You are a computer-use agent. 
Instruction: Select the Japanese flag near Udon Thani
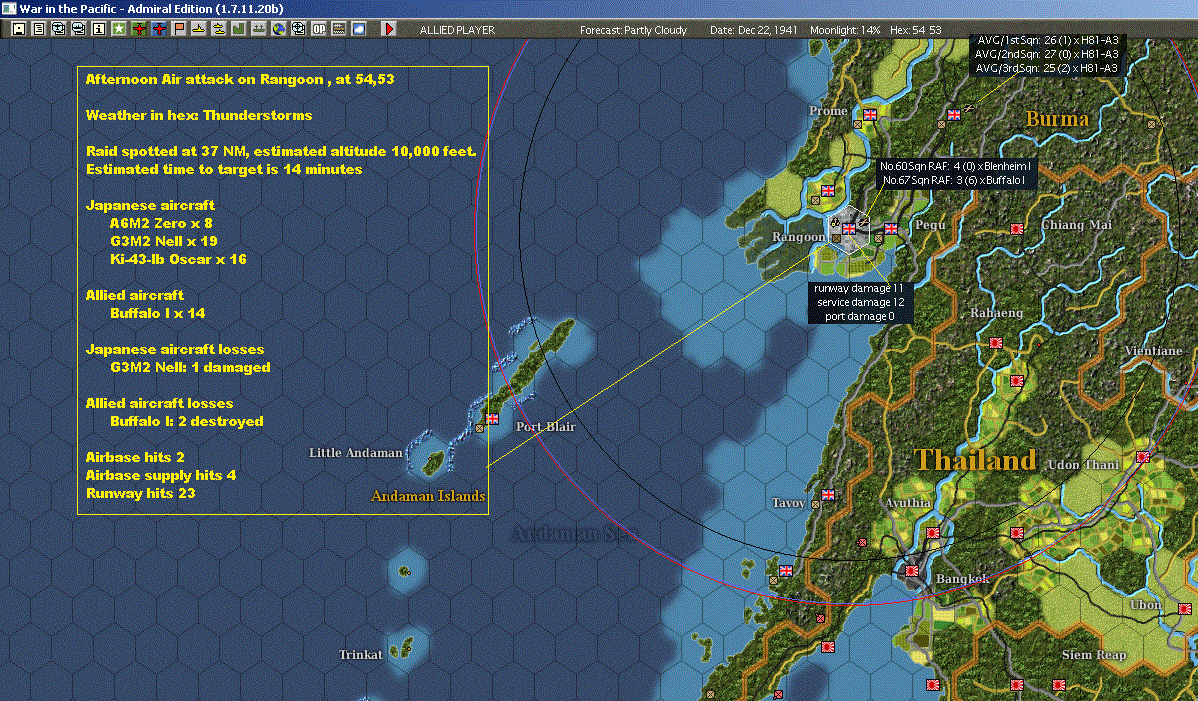pos(1143,457)
